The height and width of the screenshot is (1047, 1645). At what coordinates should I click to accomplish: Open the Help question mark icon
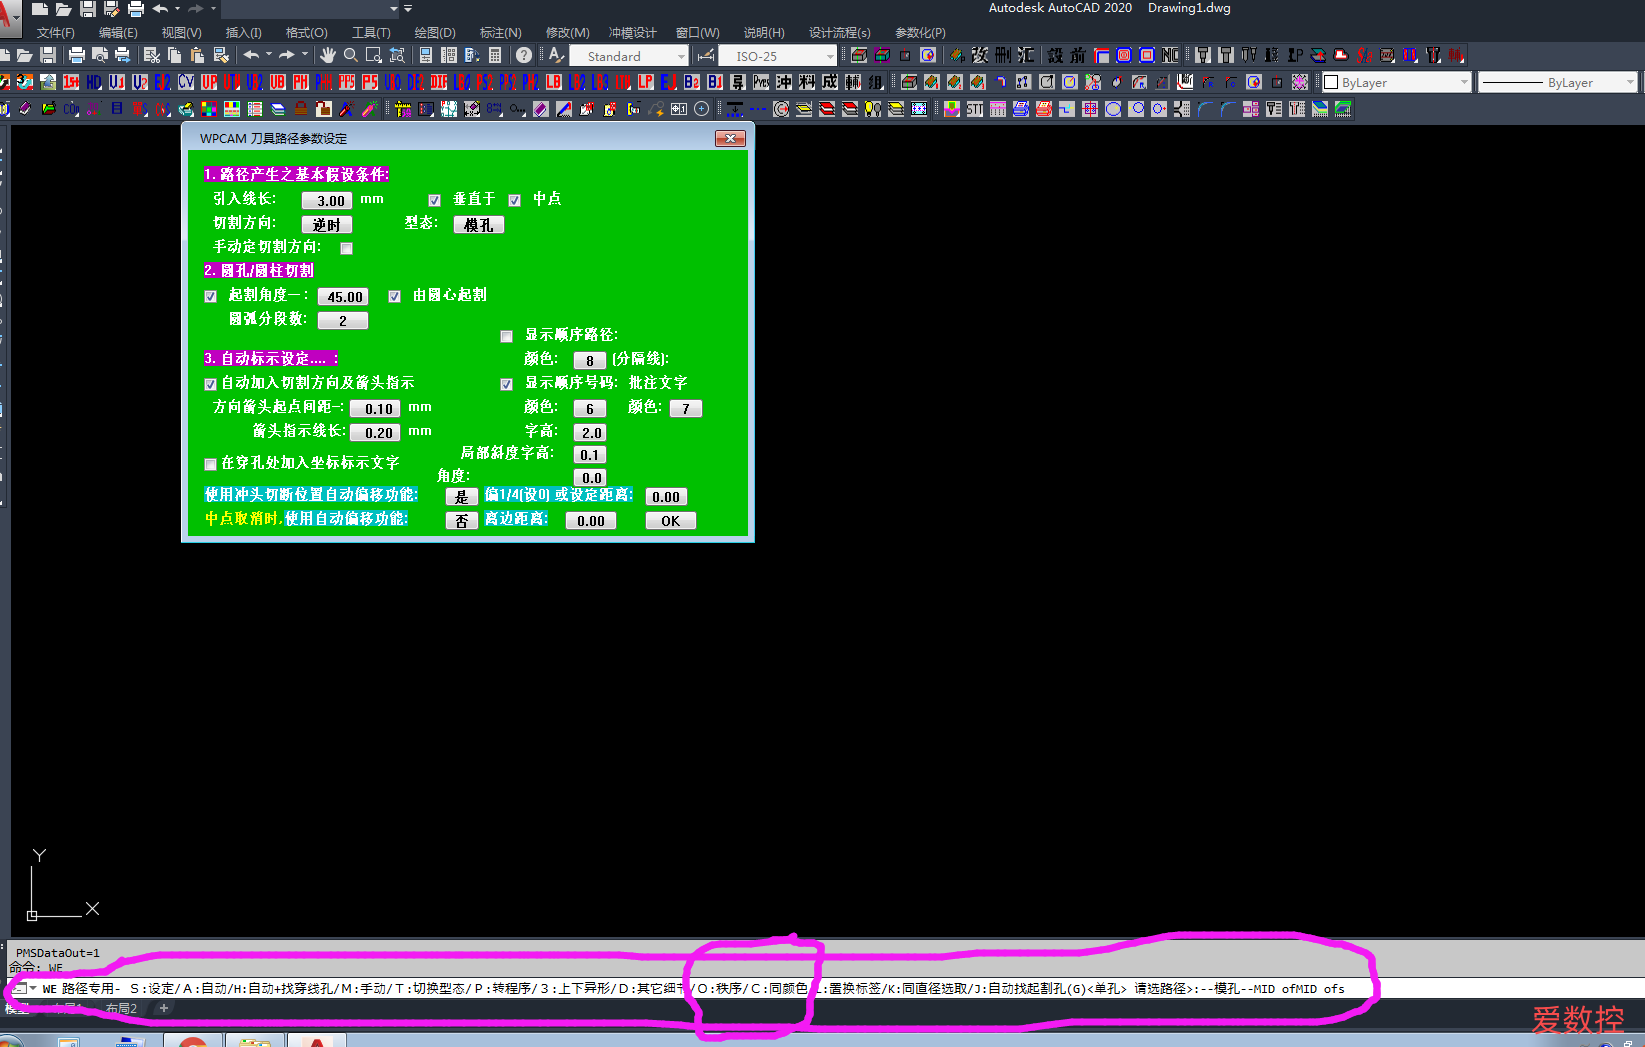tap(523, 55)
